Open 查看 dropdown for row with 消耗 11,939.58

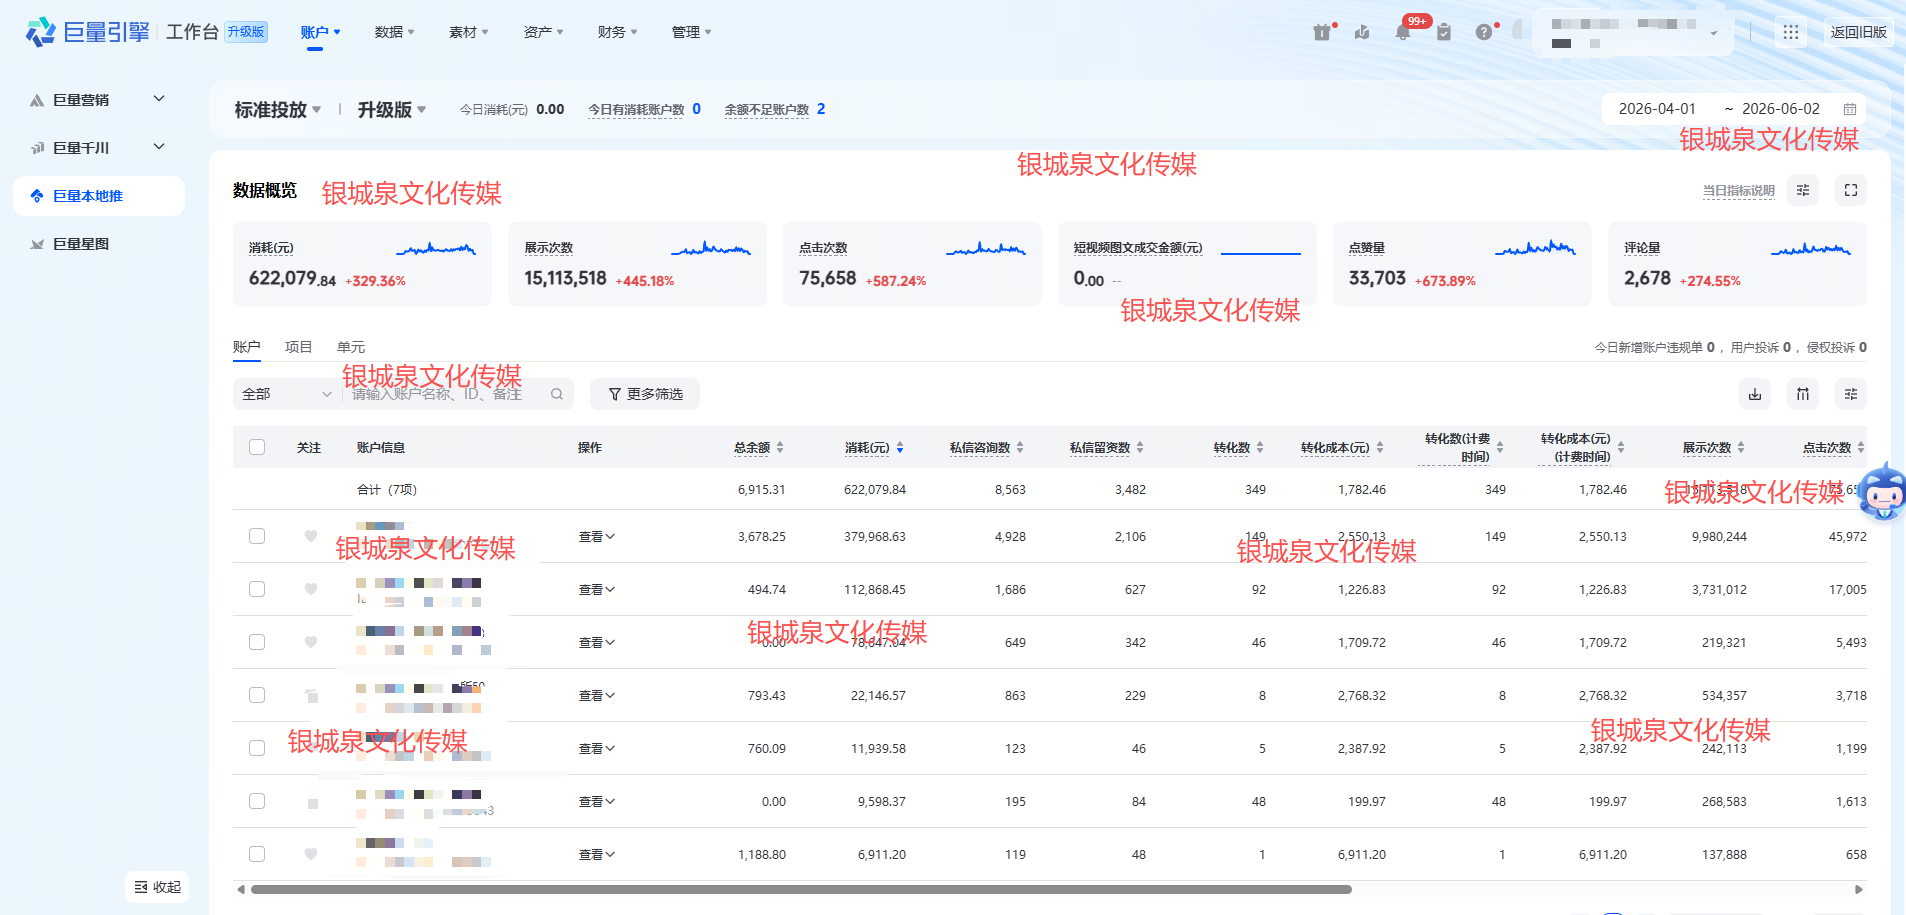pyautogui.click(x=597, y=749)
